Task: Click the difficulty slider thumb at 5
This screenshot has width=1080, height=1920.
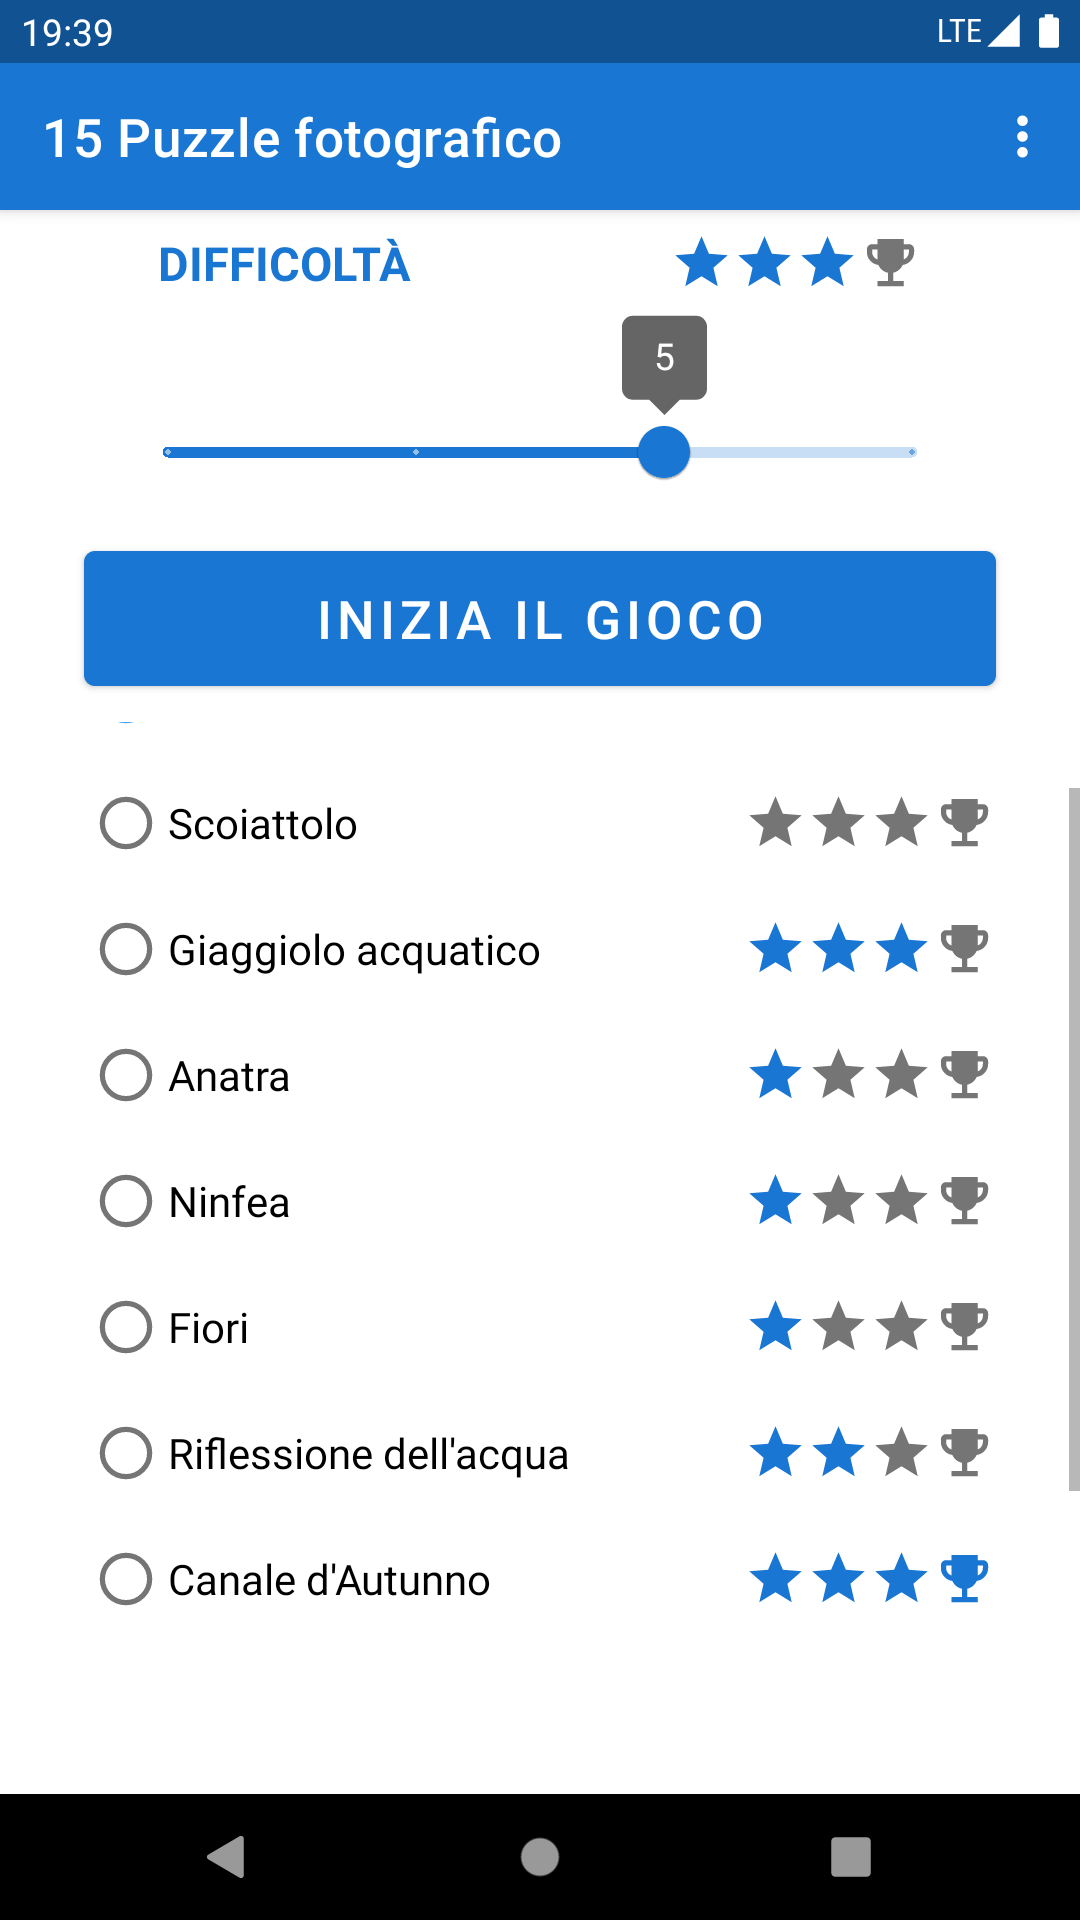Action: (664, 452)
